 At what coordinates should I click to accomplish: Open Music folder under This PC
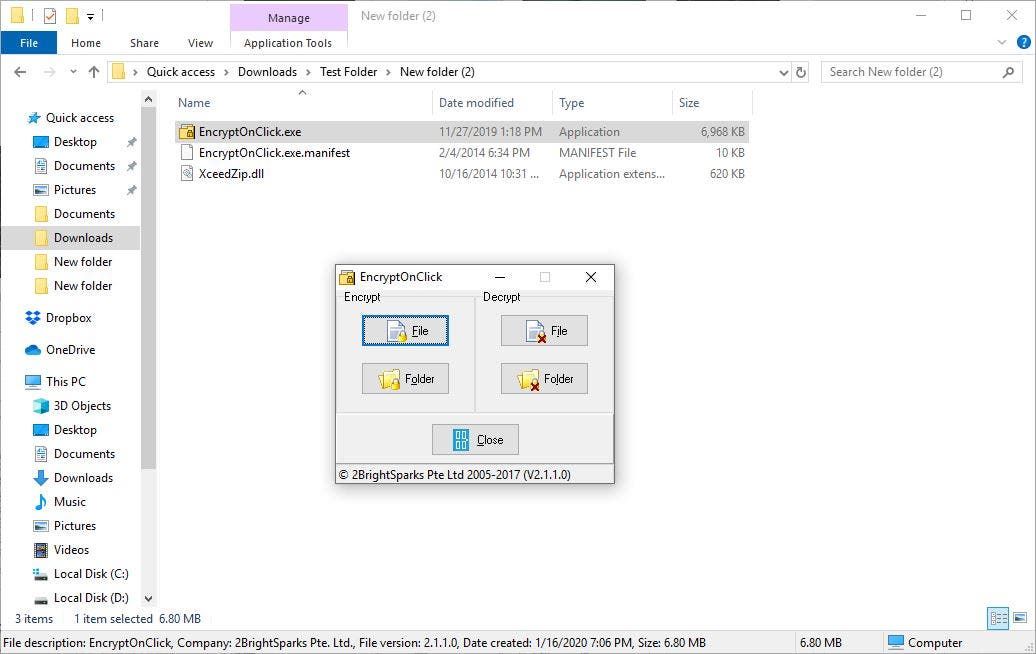pos(69,501)
